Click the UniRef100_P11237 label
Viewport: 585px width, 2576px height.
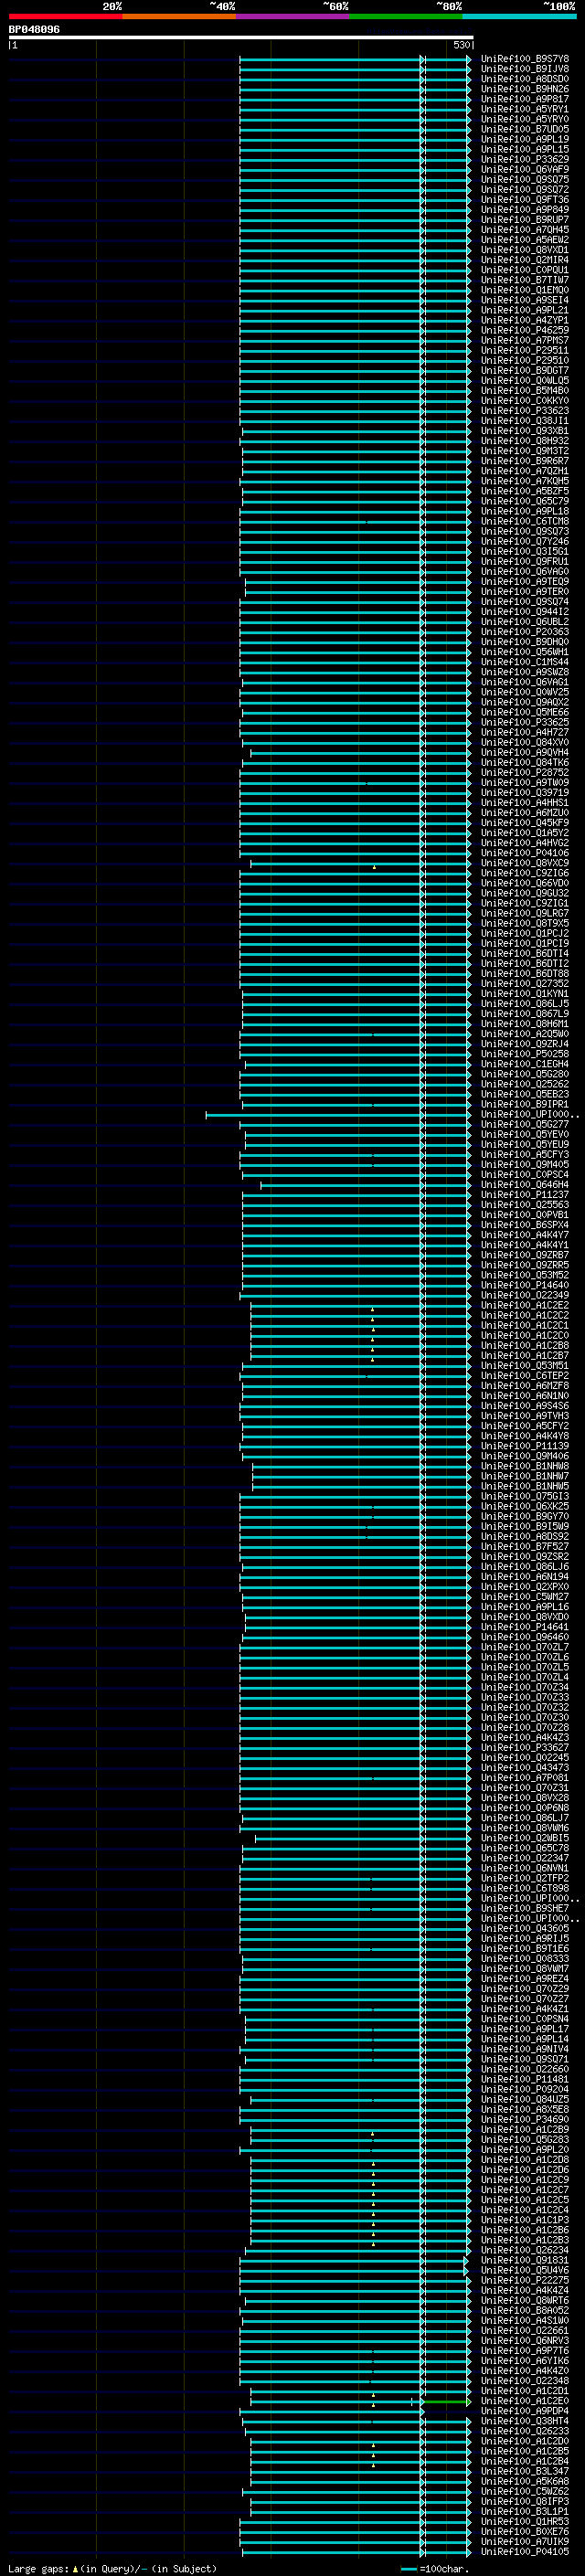(x=525, y=1195)
